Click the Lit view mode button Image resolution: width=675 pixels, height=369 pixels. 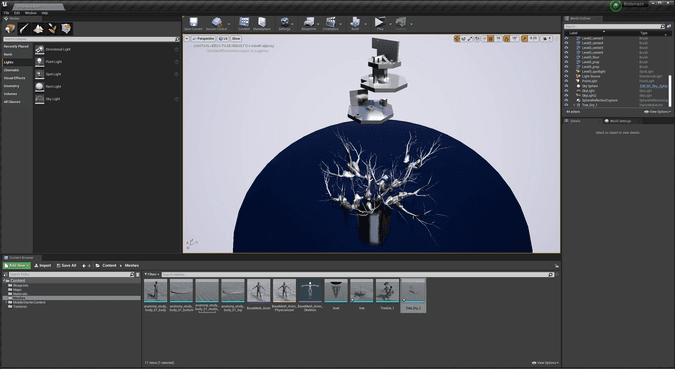(x=223, y=39)
